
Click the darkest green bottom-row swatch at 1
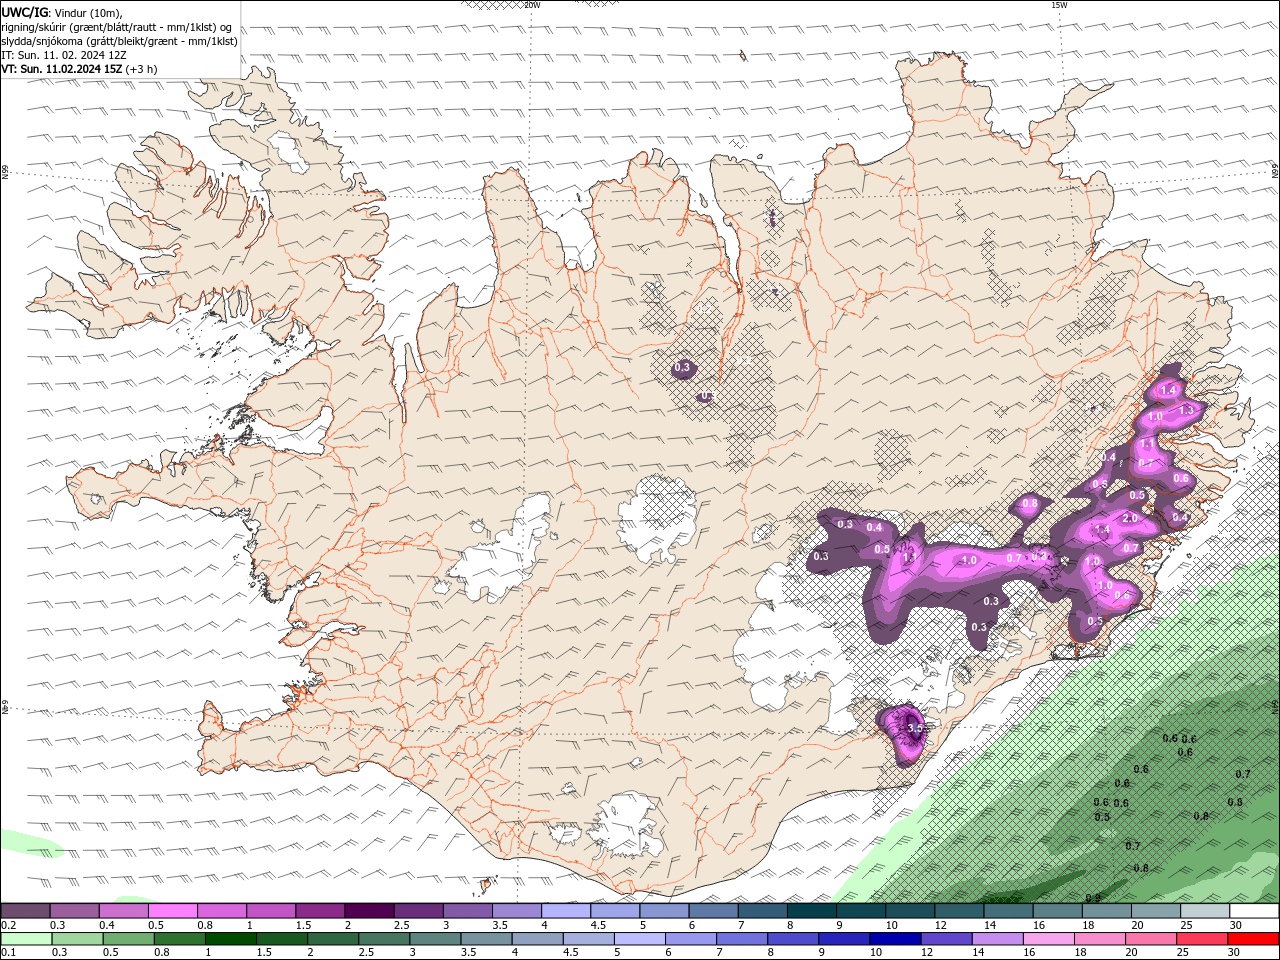[x=230, y=939]
